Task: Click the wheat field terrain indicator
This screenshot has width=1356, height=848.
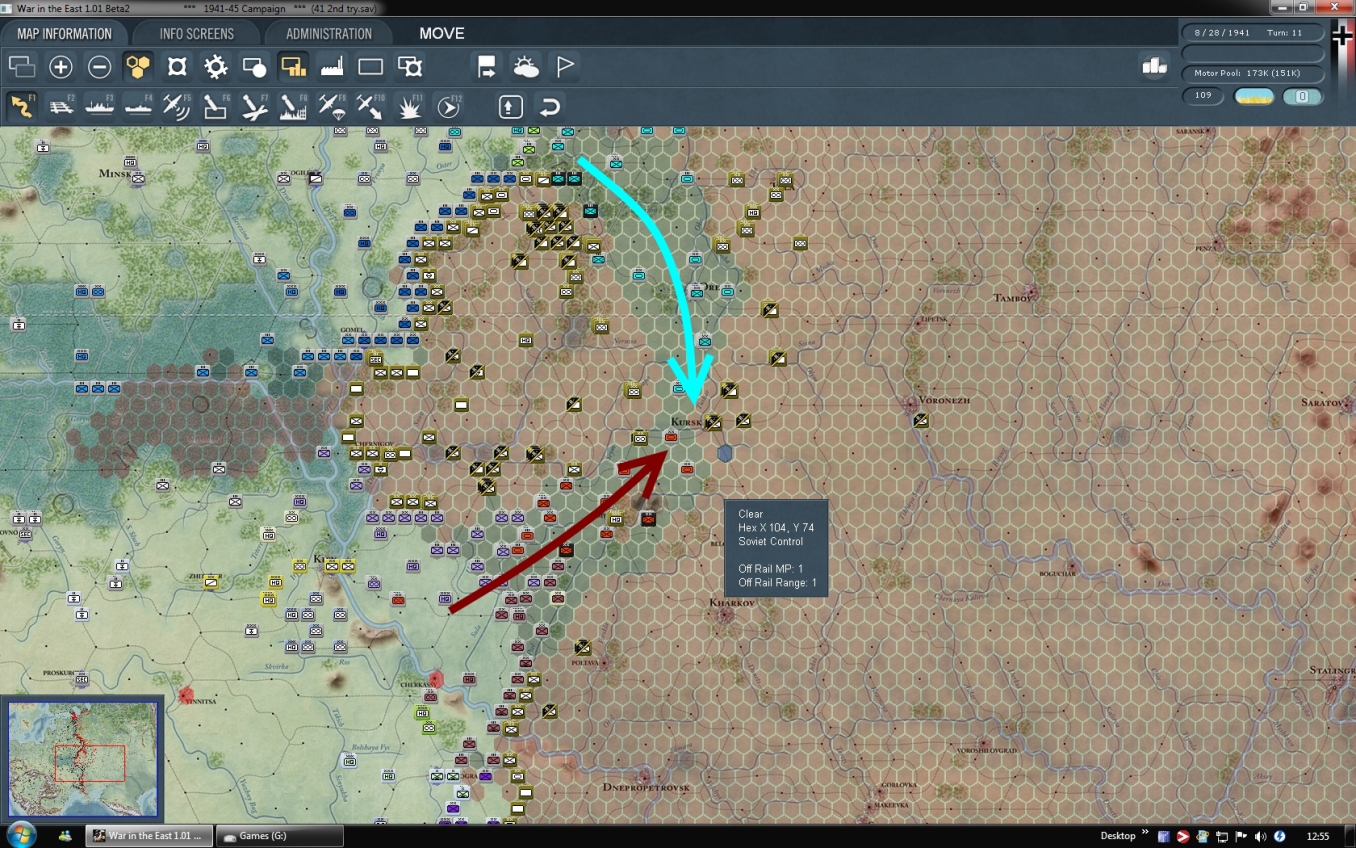Action: (x=1254, y=96)
